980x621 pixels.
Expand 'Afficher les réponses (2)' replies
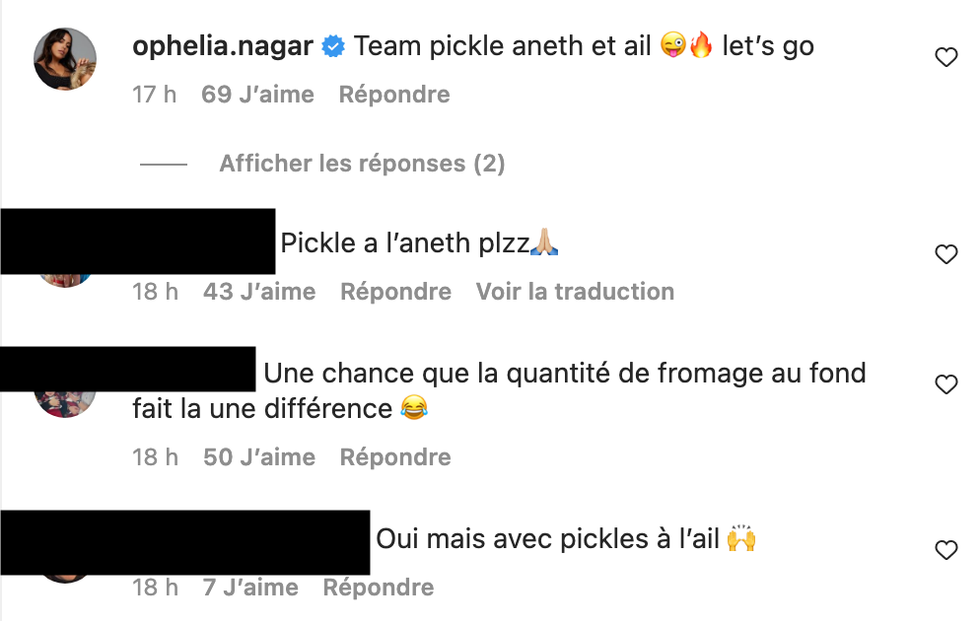tap(362, 163)
